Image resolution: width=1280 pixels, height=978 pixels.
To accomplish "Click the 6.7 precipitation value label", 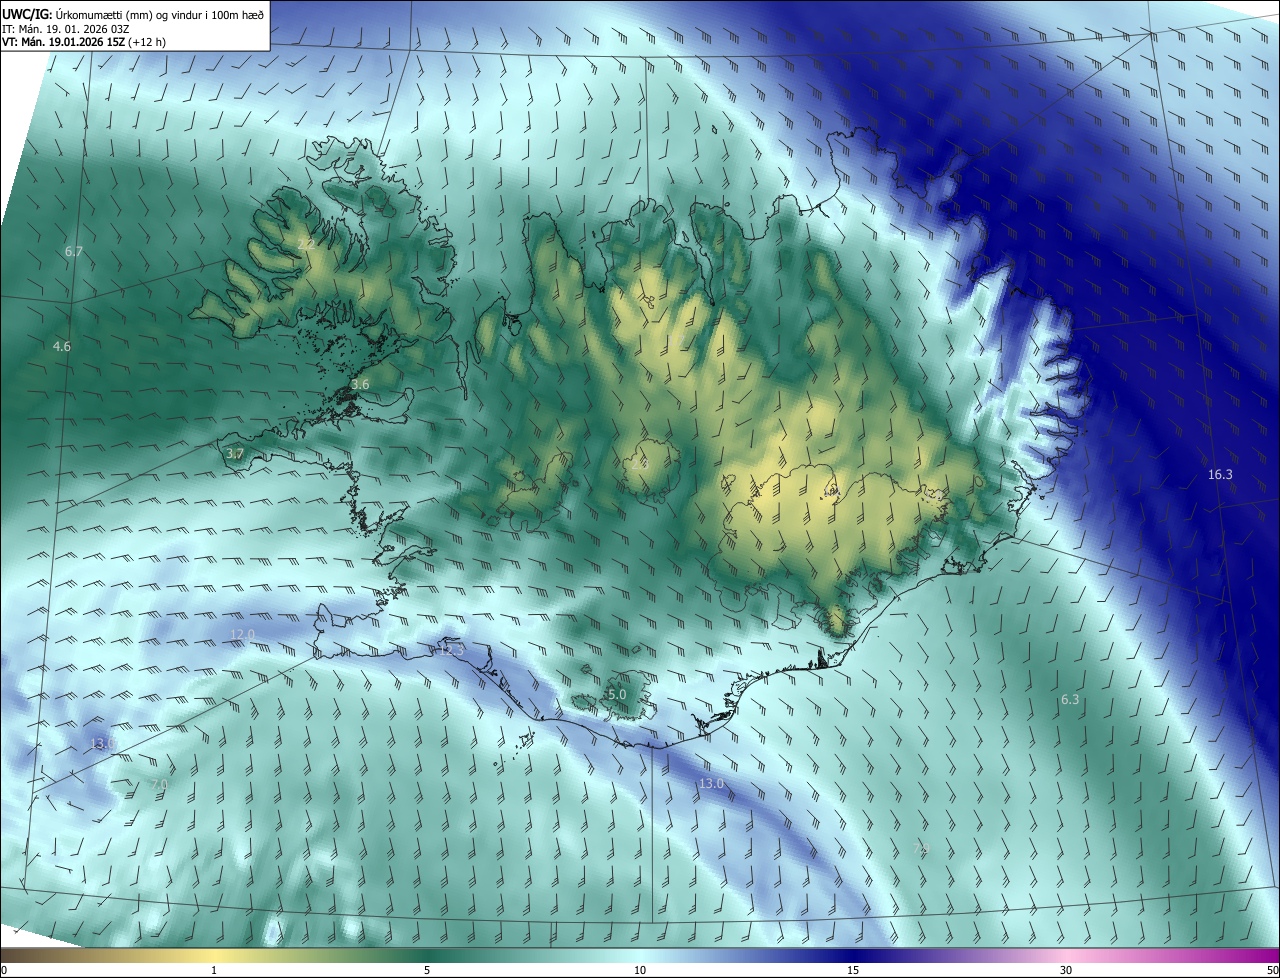I will (74, 252).
